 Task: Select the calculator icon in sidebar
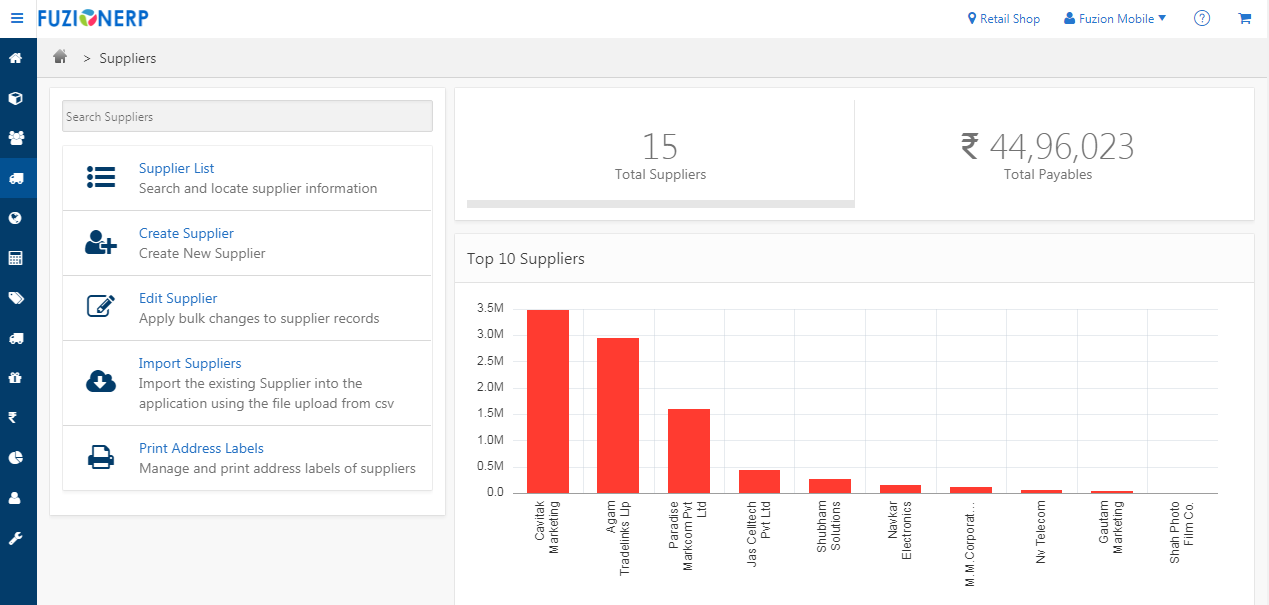[x=16, y=258]
